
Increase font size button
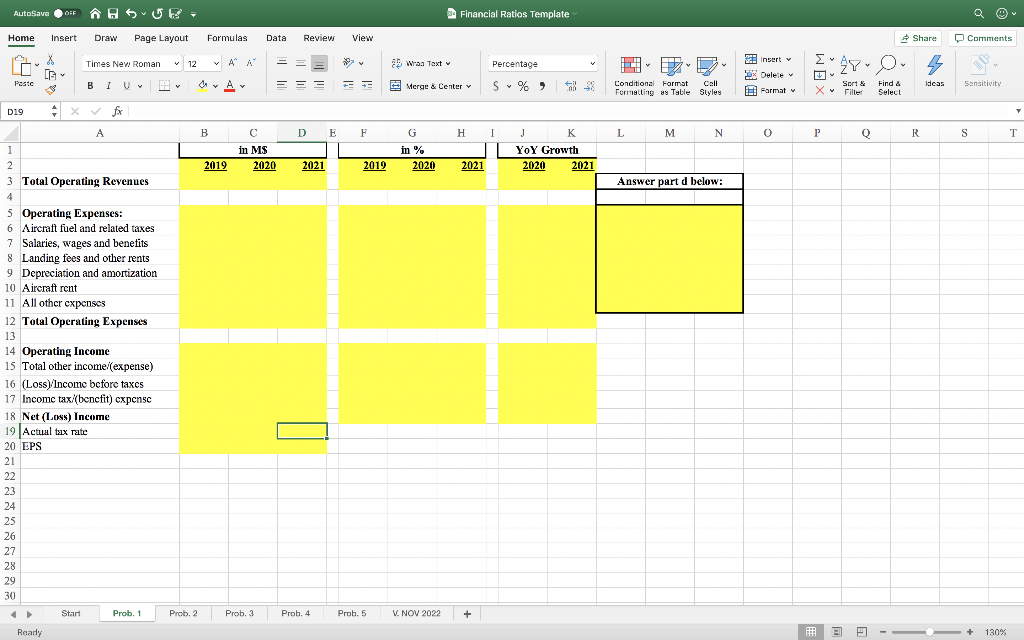pyautogui.click(x=232, y=63)
